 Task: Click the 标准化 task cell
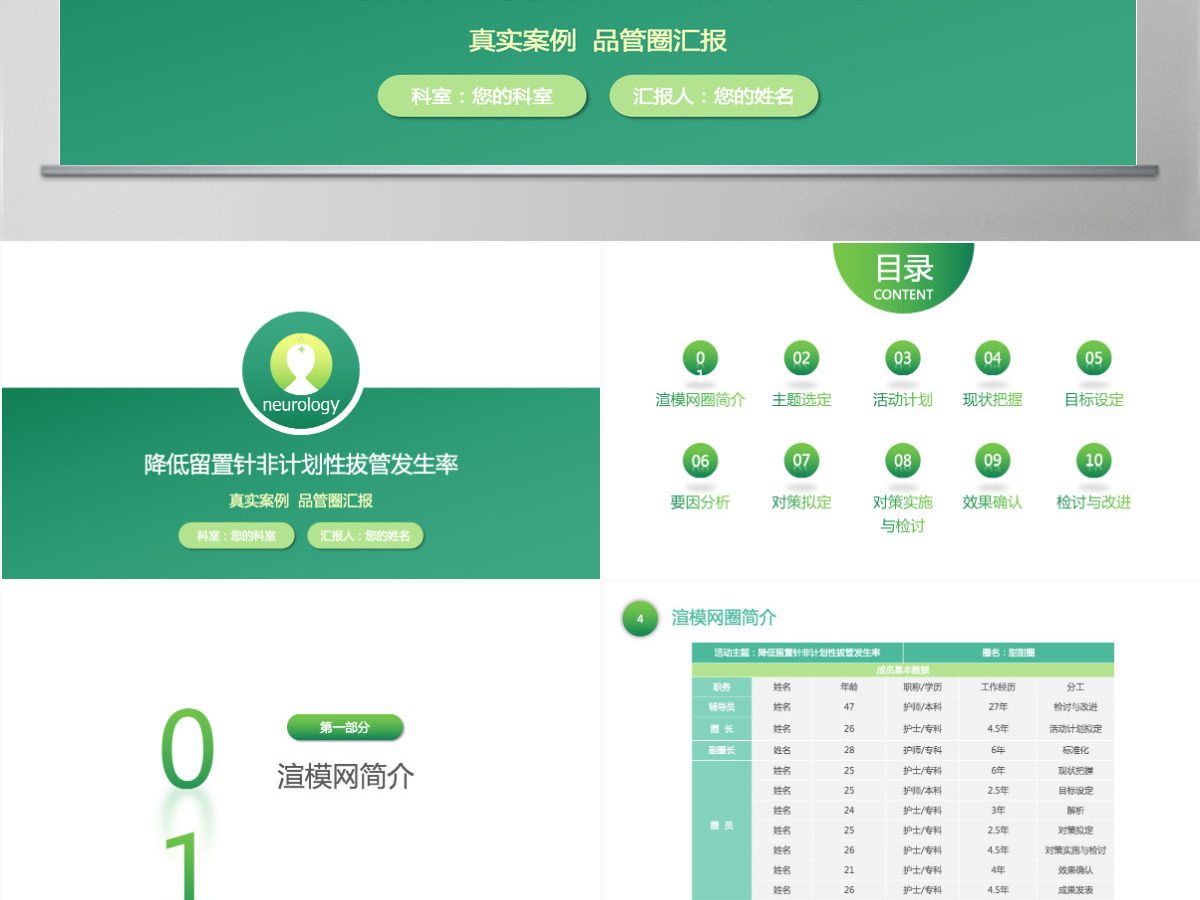click(1075, 750)
